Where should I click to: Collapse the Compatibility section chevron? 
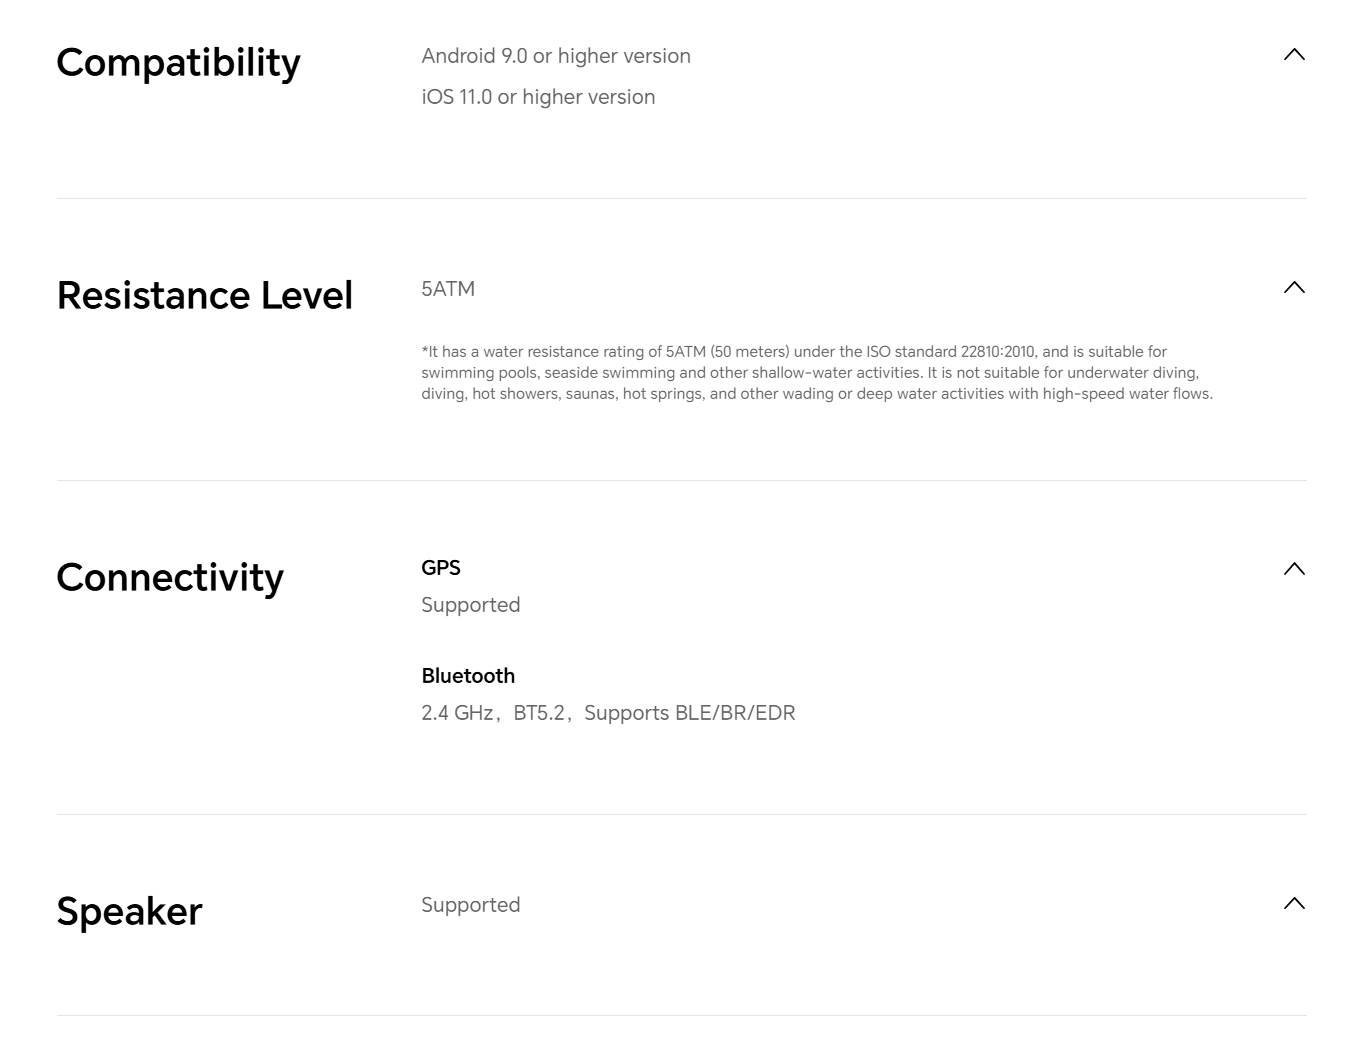1294,55
